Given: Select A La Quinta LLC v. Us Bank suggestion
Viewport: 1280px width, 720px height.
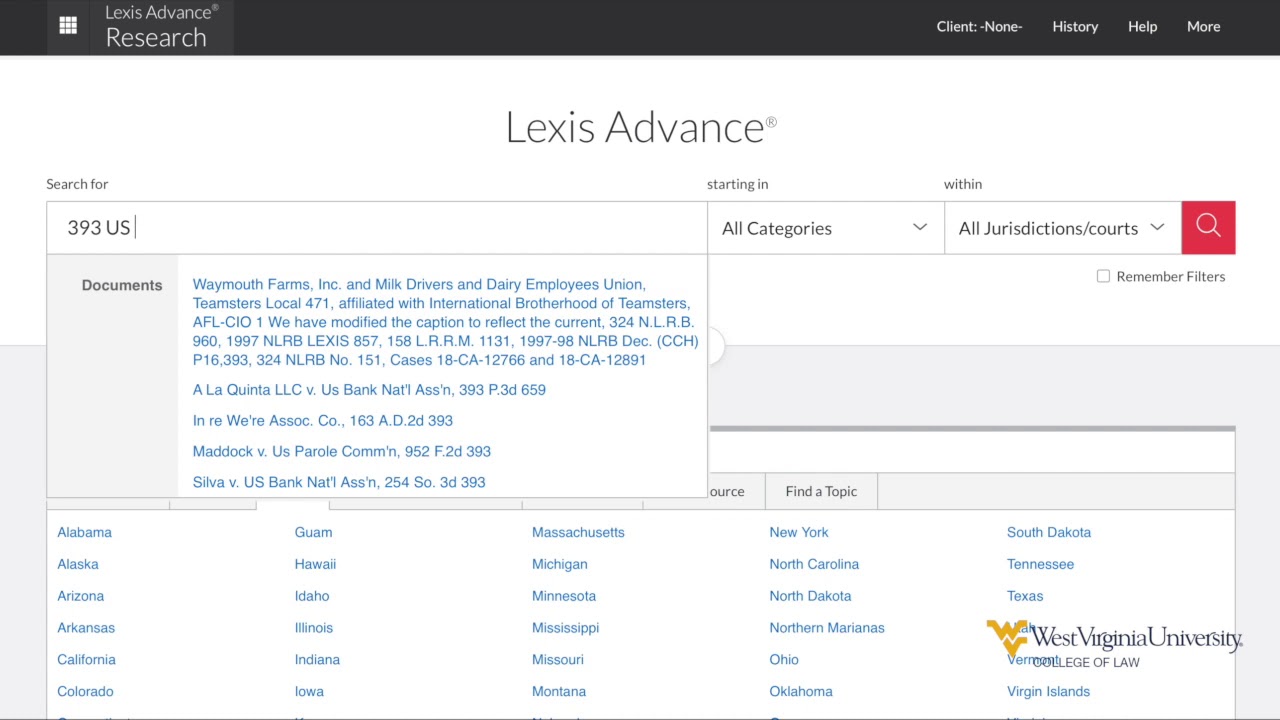Looking at the screenshot, I should [369, 390].
